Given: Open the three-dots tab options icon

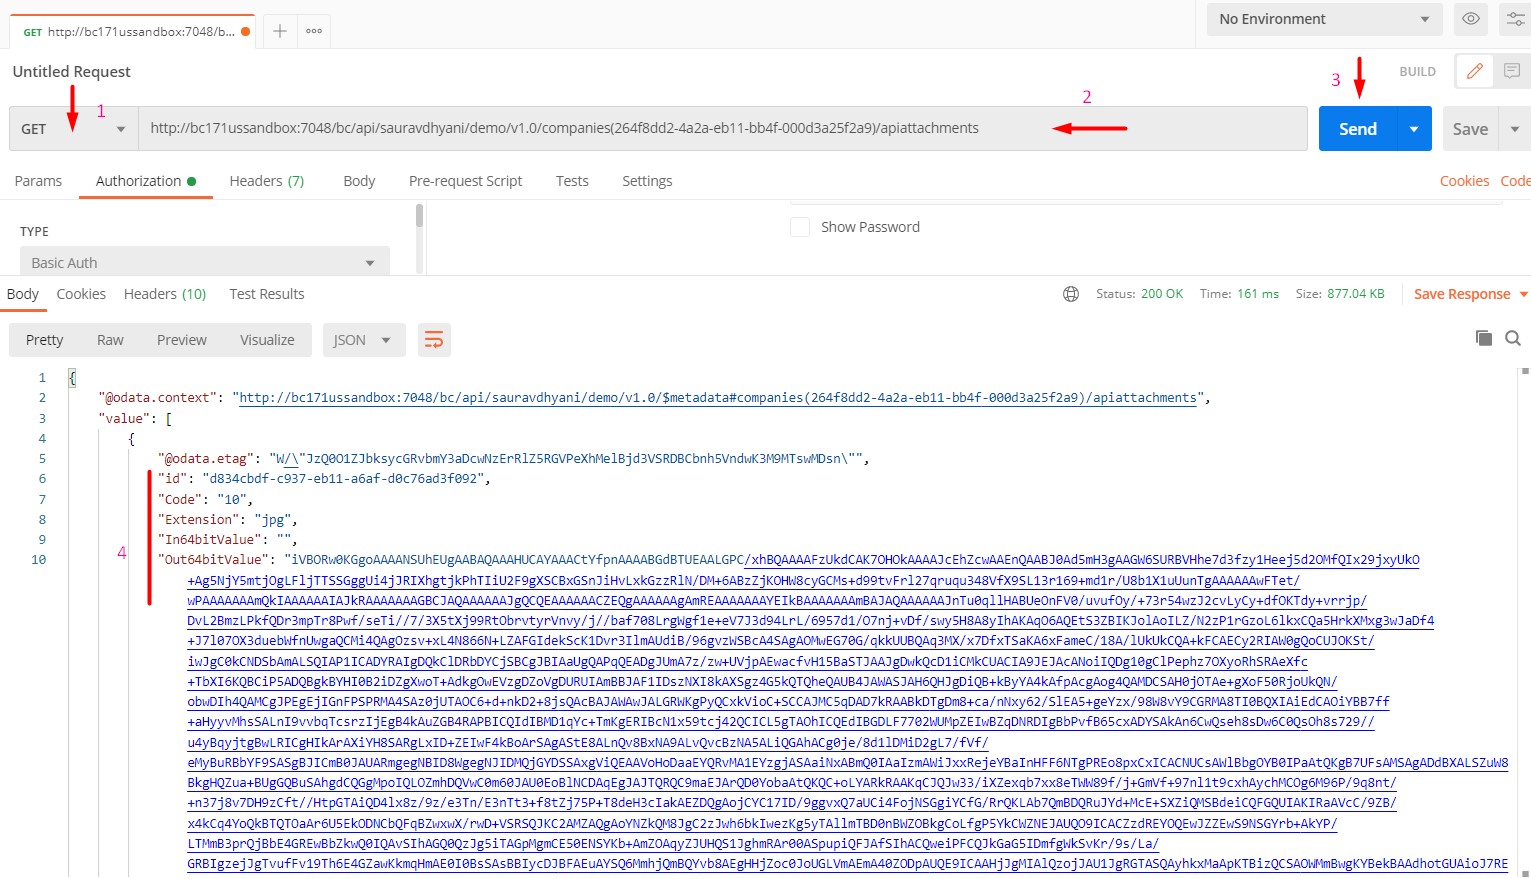Looking at the screenshot, I should [x=313, y=31].
